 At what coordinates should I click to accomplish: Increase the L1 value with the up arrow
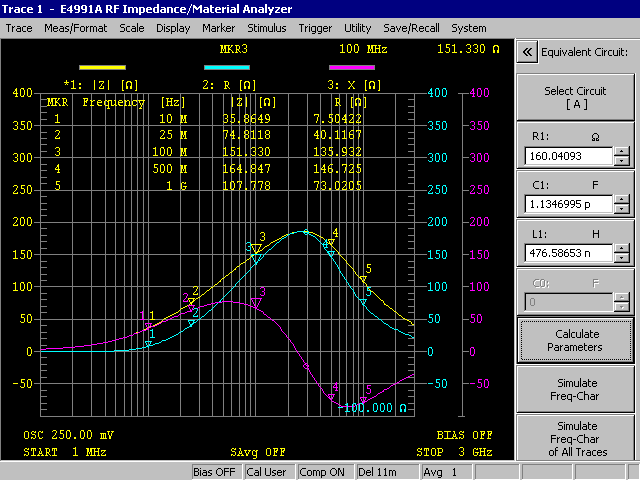[x=622, y=248]
